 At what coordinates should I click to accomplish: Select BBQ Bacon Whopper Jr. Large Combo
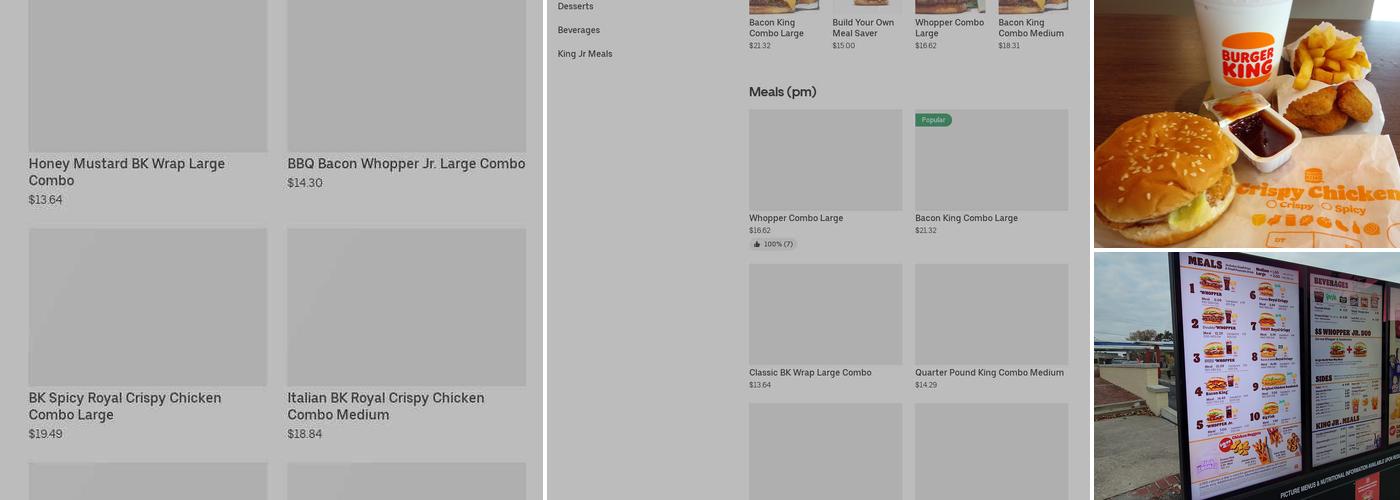[x=406, y=164]
